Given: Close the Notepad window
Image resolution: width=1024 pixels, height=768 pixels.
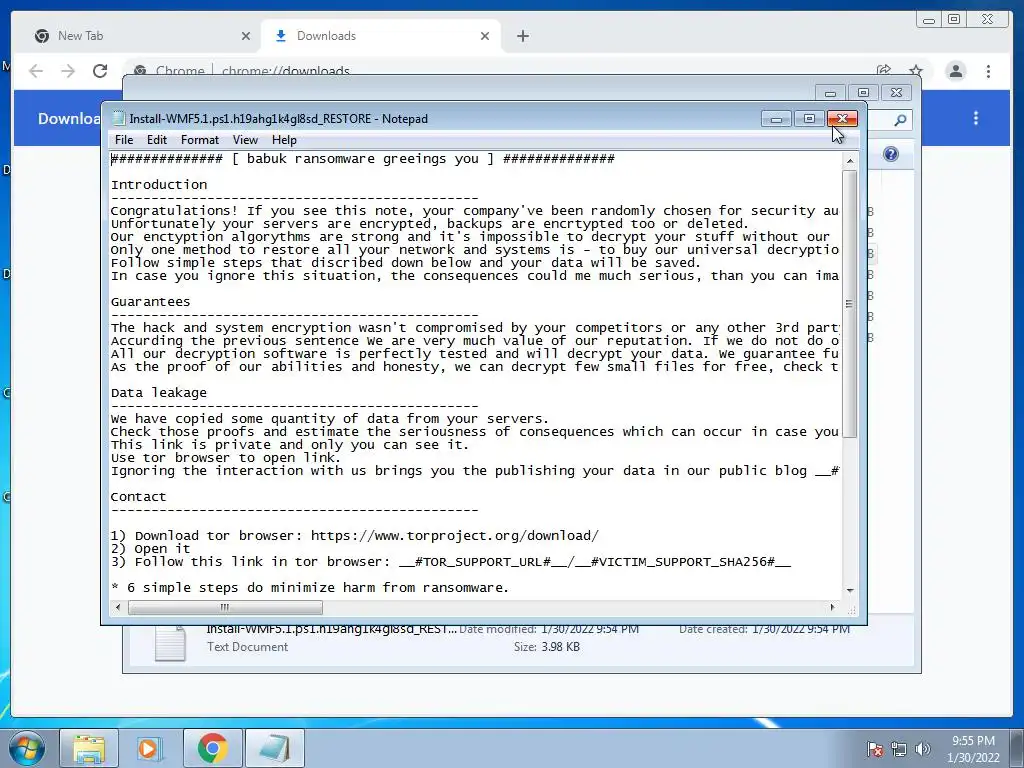Looking at the screenshot, I should [x=842, y=119].
